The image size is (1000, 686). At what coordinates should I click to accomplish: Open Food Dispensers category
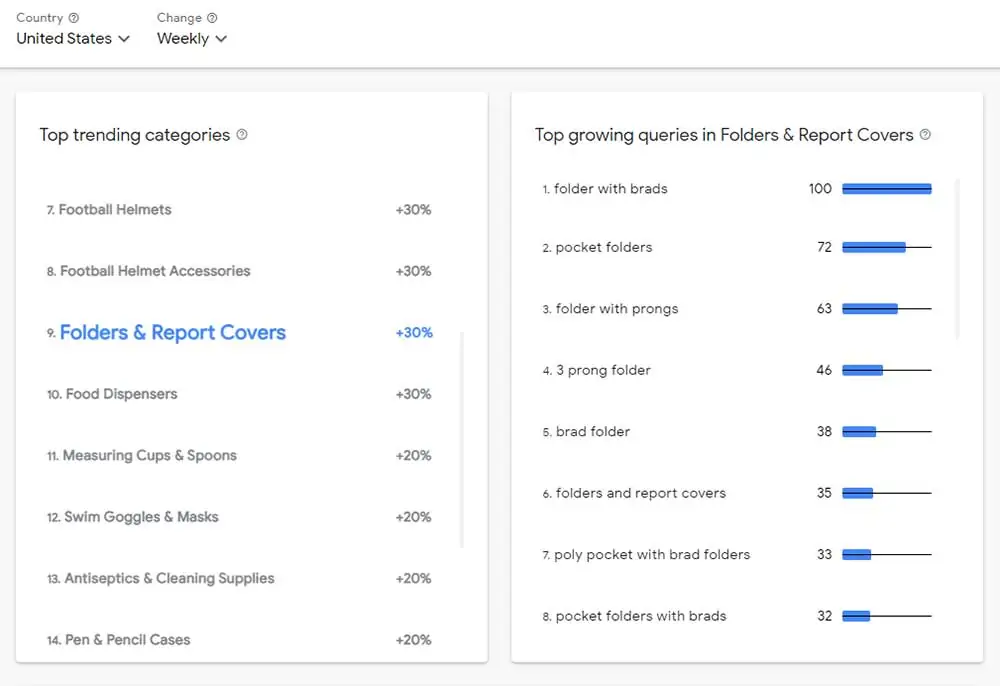121,394
